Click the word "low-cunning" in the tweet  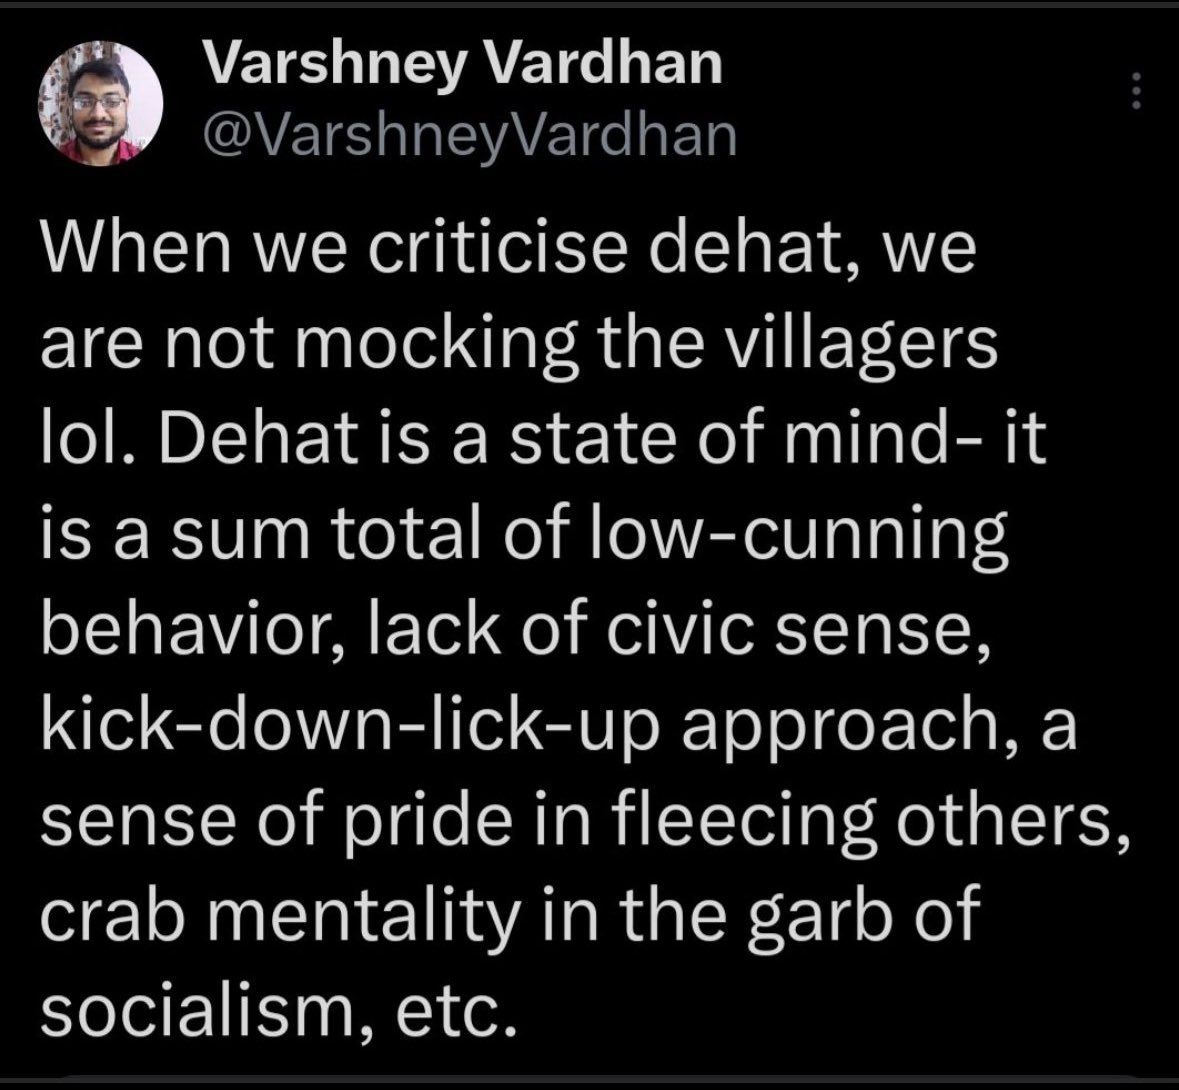[821, 536]
